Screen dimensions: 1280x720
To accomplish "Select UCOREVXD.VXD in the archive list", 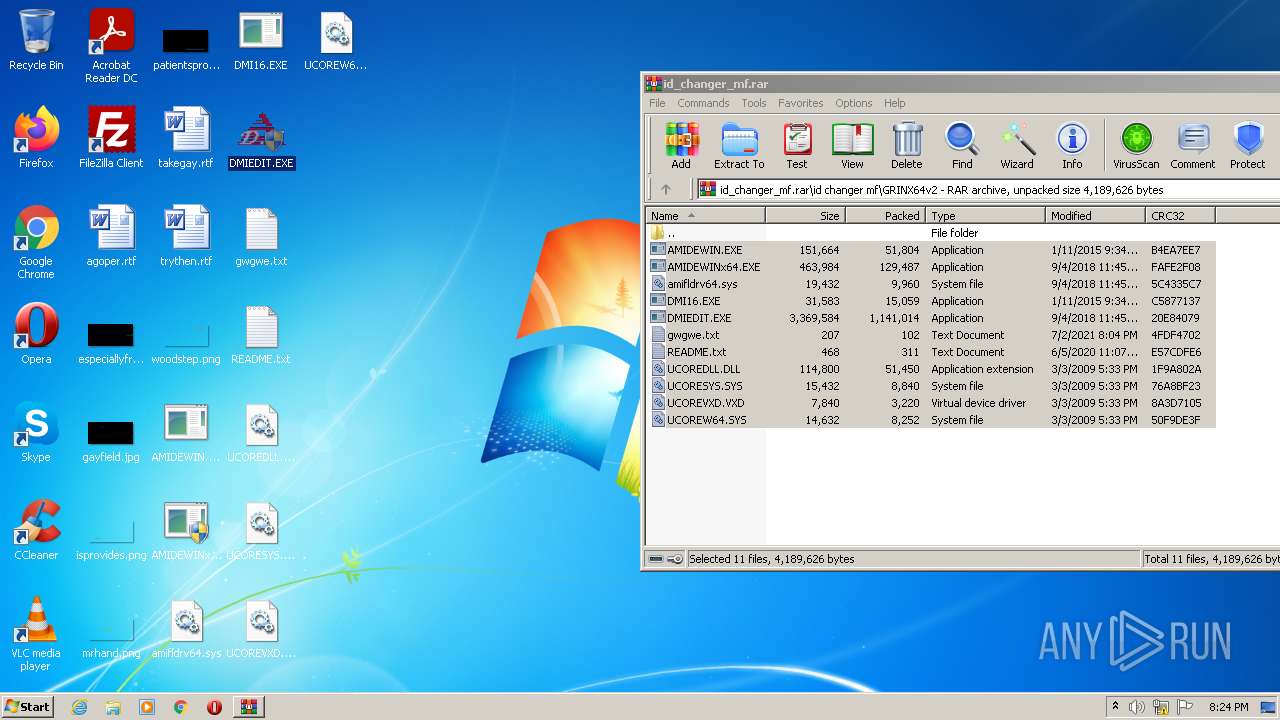I will click(x=930, y=403).
